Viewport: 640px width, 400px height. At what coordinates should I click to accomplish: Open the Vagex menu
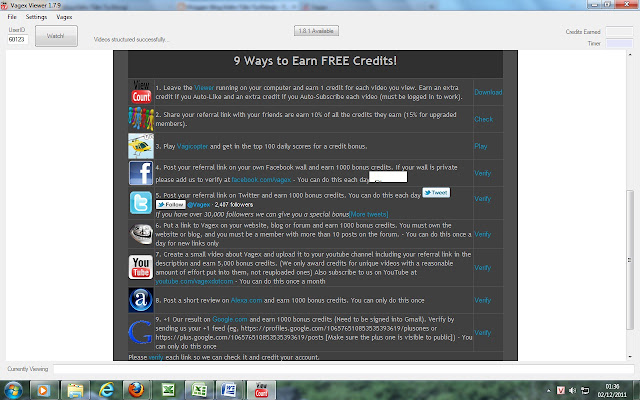(64, 17)
